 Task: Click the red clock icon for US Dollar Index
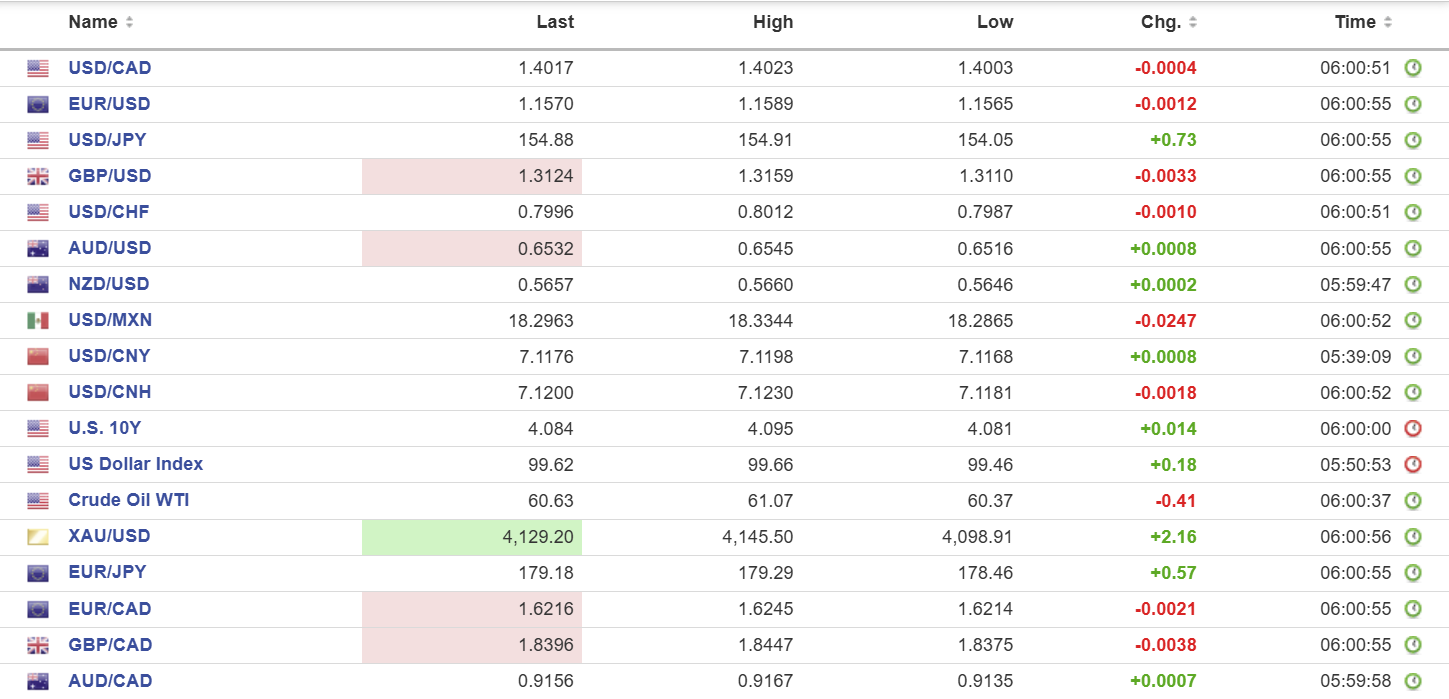1413,465
